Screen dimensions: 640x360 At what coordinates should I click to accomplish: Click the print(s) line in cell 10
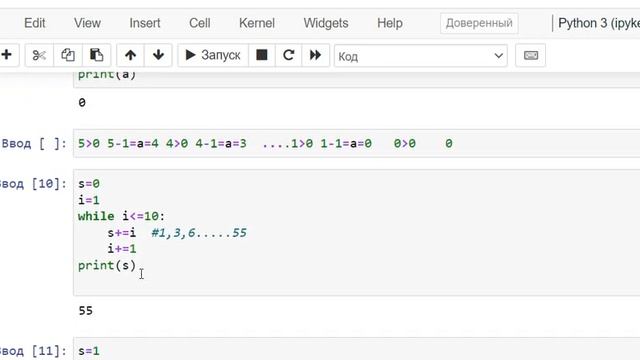click(x=107, y=265)
